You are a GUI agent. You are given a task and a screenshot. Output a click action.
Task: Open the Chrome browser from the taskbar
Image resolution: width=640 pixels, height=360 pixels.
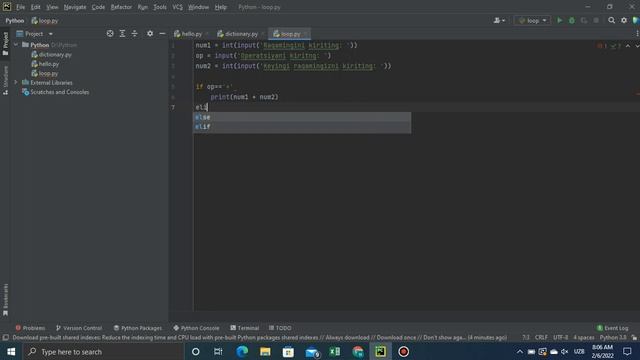click(358, 351)
